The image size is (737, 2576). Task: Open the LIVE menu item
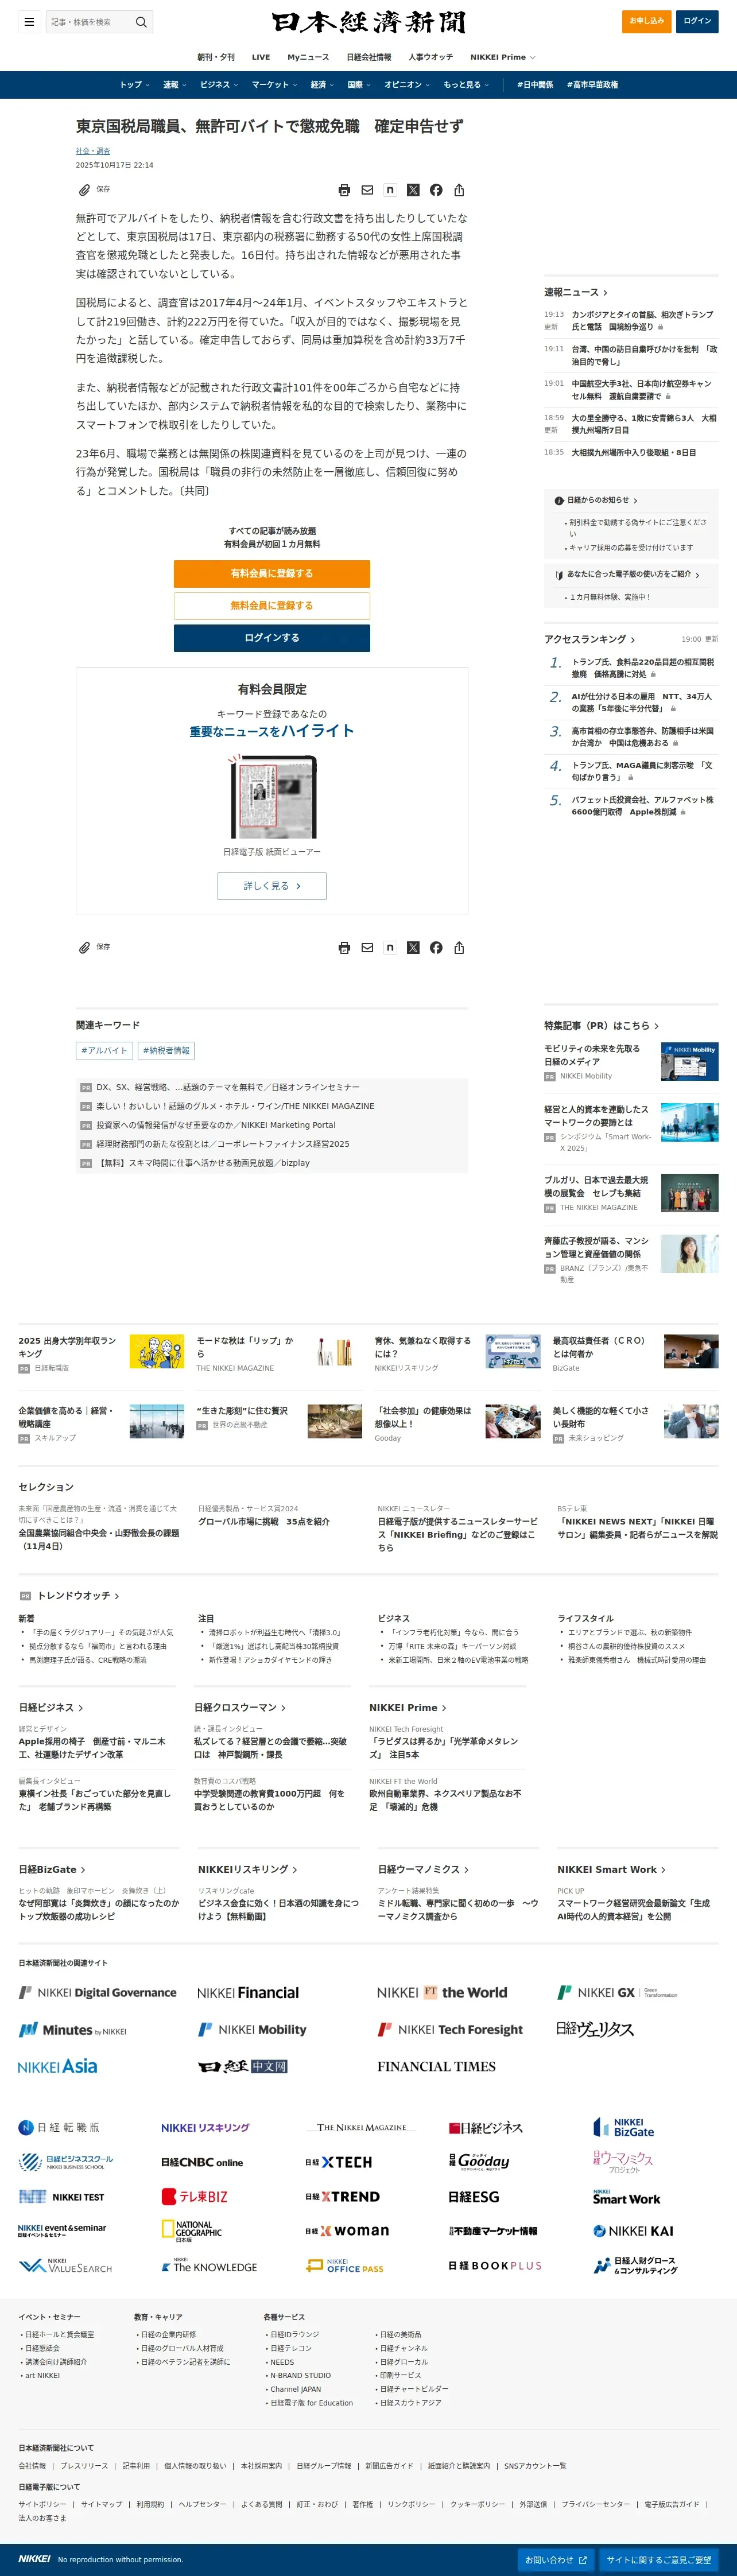tap(261, 57)
